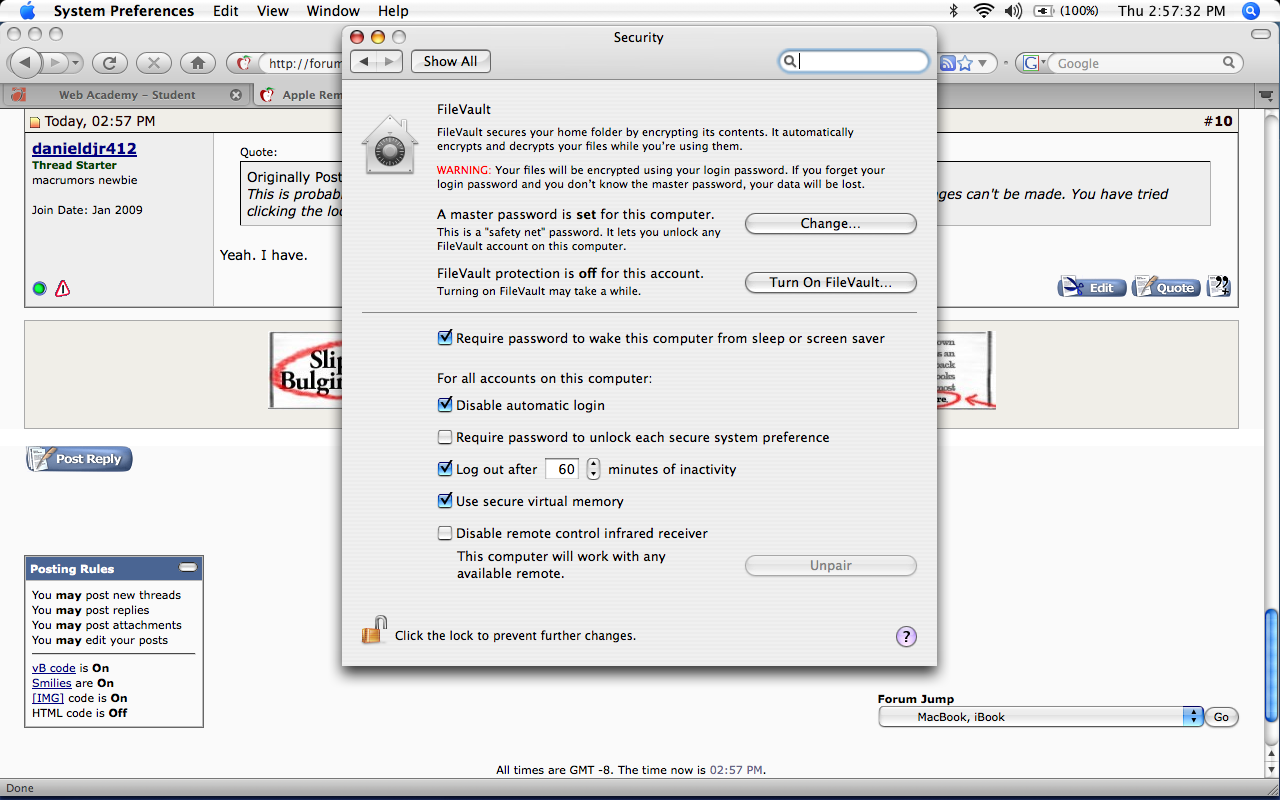Enable Disable remote control infrared receiver
Image resolution: width=1280 pixels, height=800 pixels.
445,533
